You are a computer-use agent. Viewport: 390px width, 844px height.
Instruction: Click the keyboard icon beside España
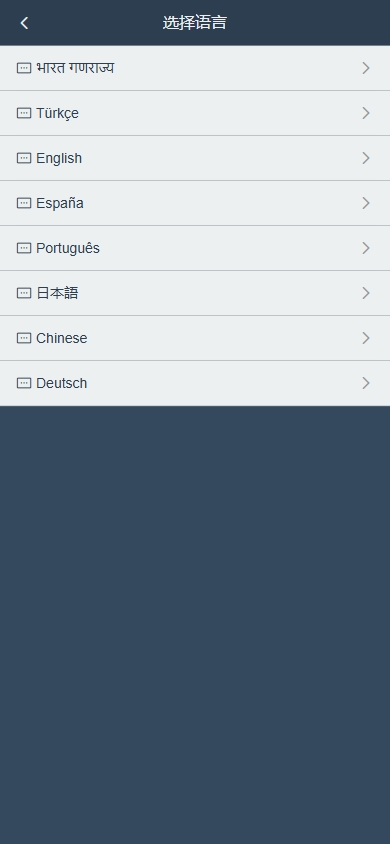point(24,203)
